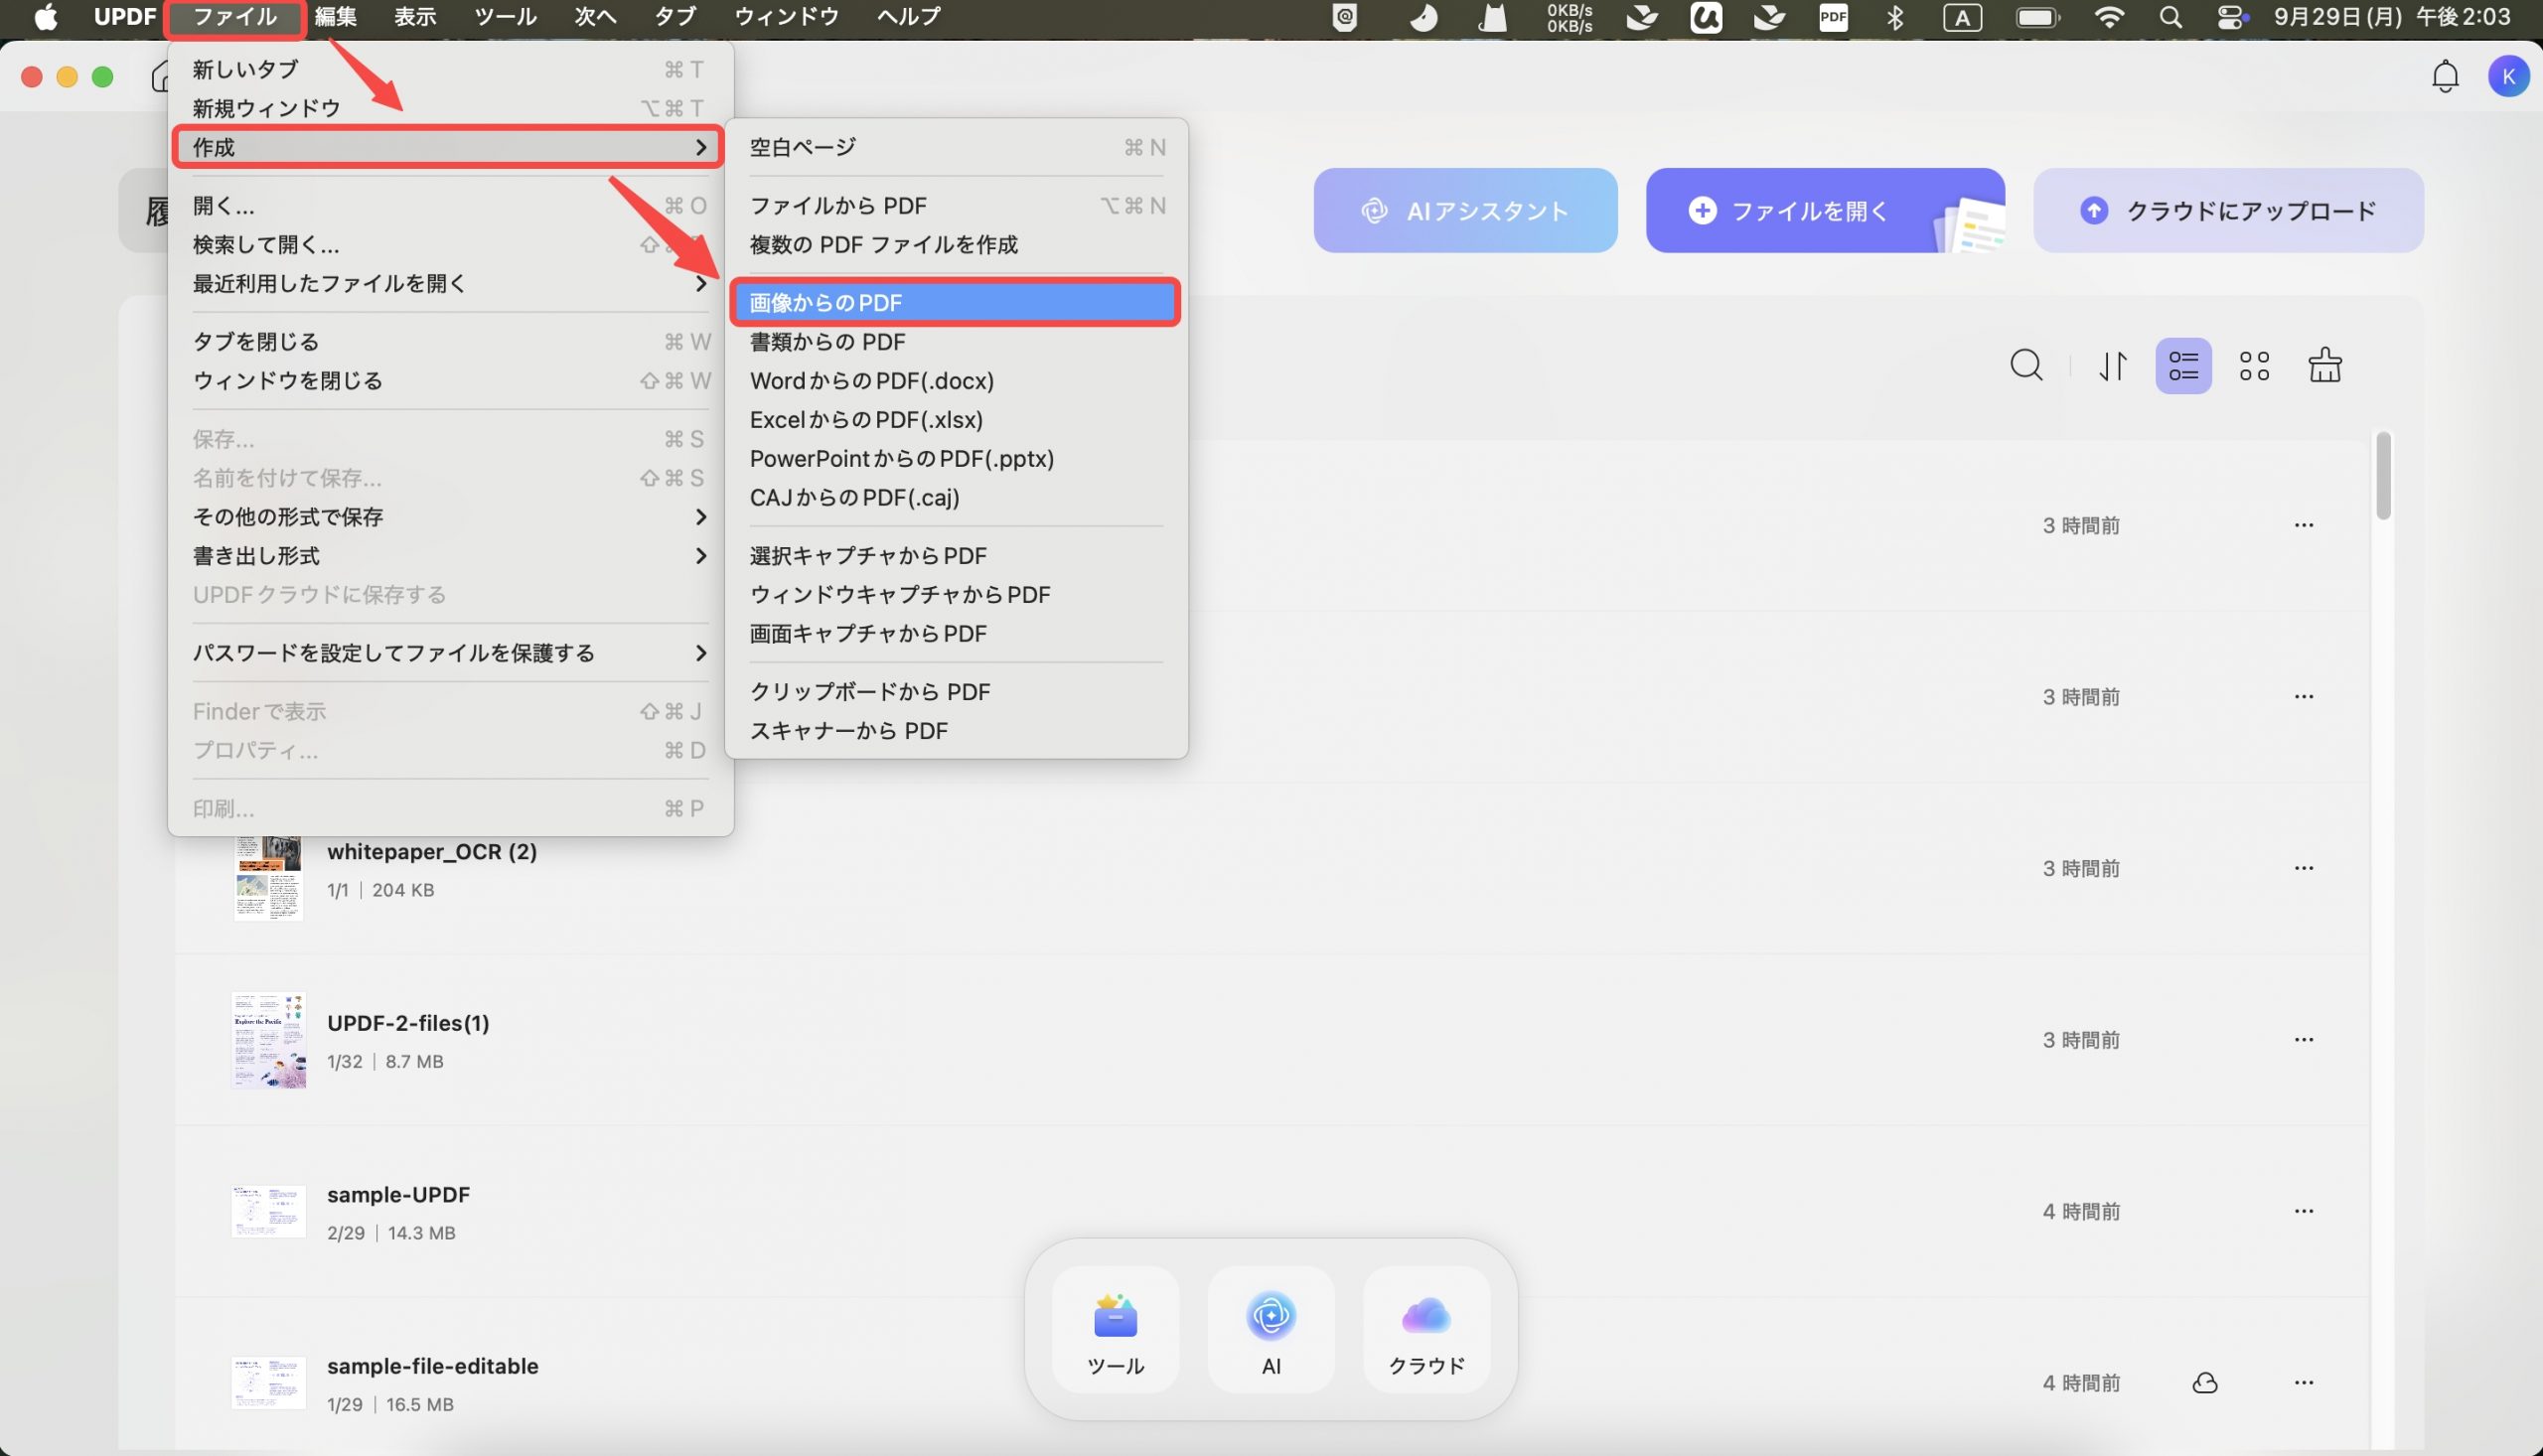Click the file list vertical scrollbar
The width and height of the screenshot is (2543, 1456).
[x=2384, y=476]
